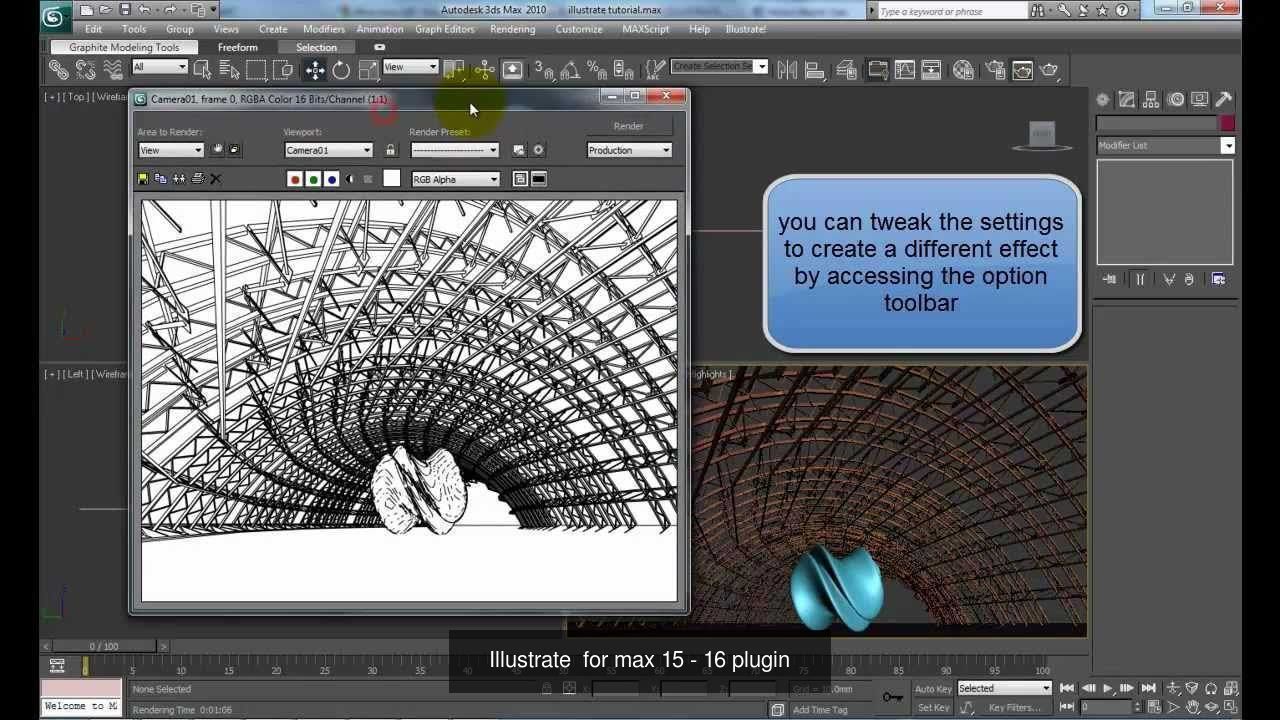
Task: Open the selection filter All dropdown
Action: 160,67
